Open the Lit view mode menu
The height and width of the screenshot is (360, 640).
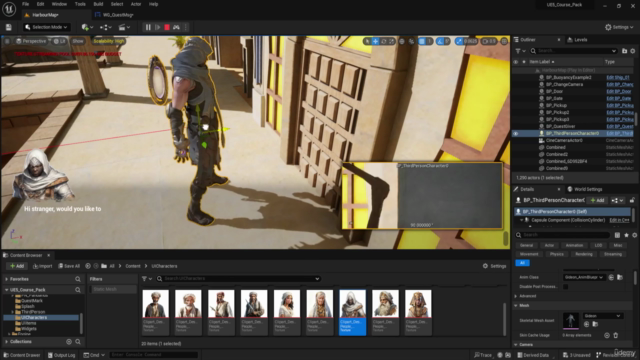[60, 41]
